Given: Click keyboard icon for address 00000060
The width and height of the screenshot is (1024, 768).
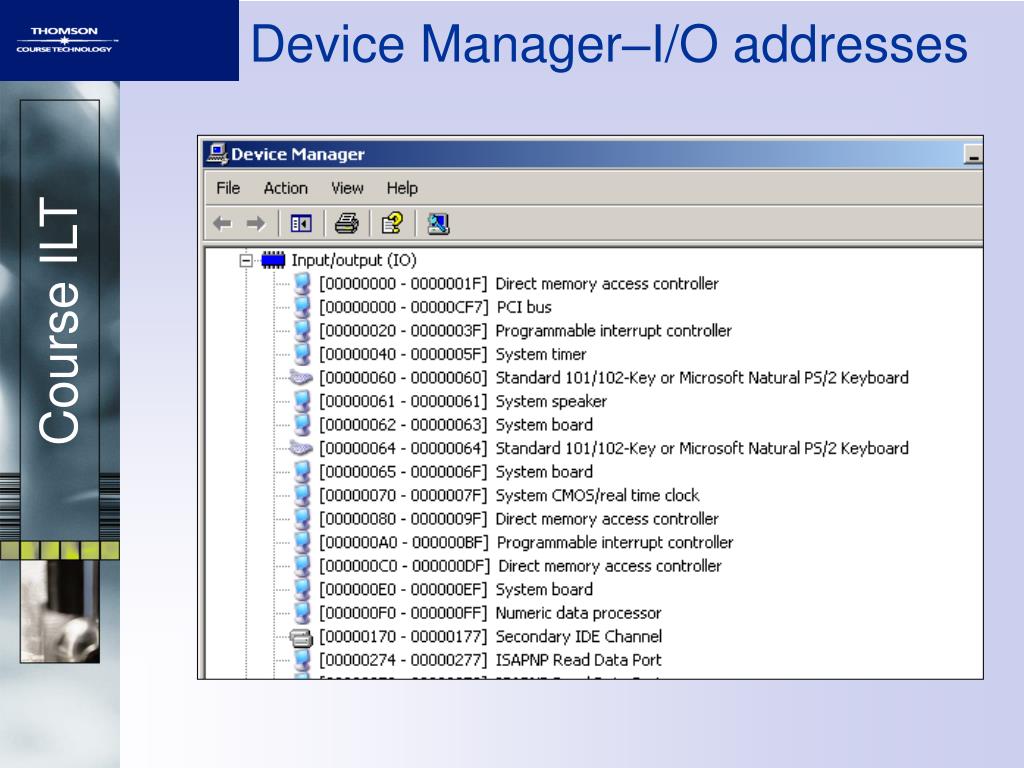Looking at the screenshot, I should [301, 377].
